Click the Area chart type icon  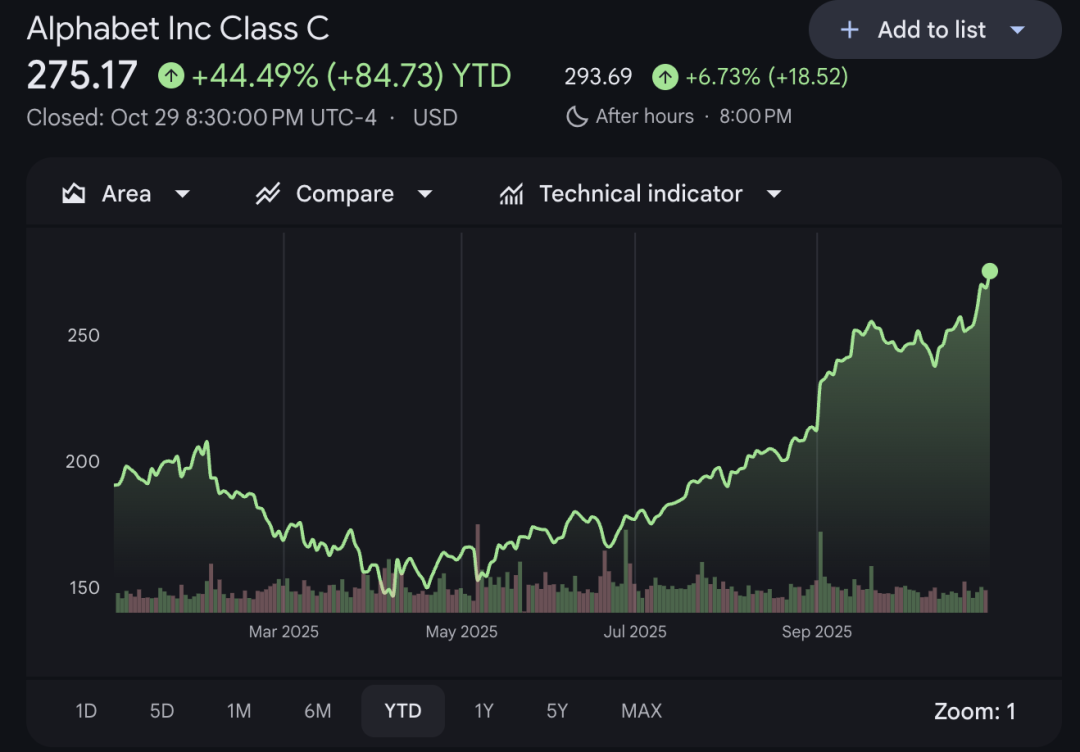[74, 194]
